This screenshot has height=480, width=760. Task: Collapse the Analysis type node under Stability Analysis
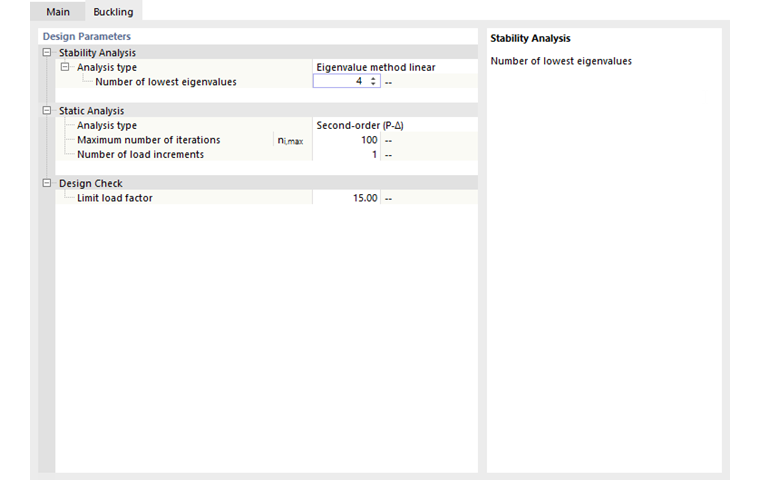click(x=65, y=67)
